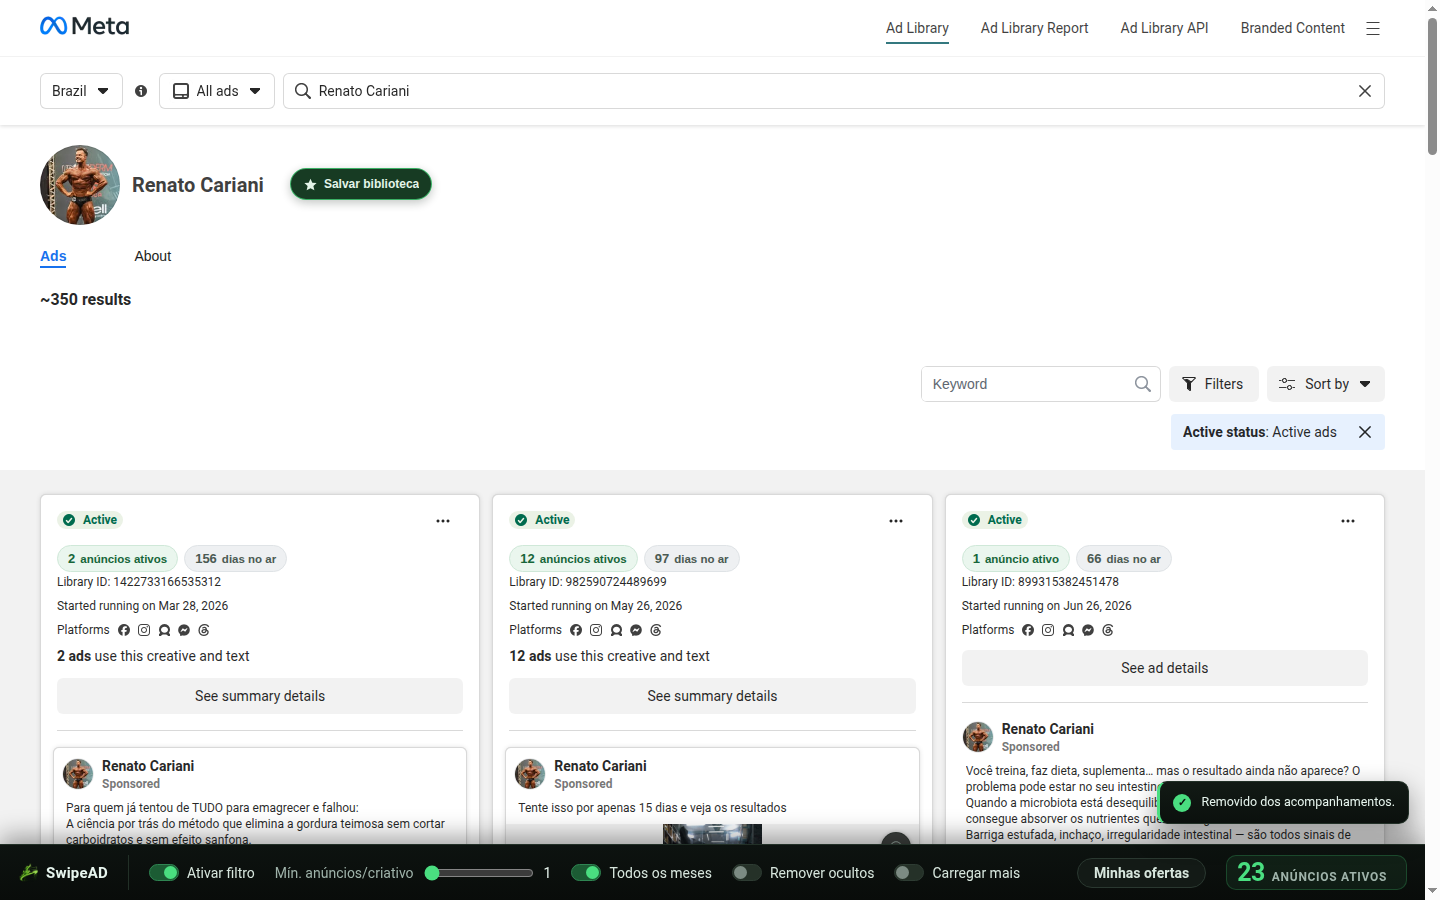The image size is (1440, 900).
Task: Click Messenger platform icon on the 66 dias card
Action: tap(1088, 630)
